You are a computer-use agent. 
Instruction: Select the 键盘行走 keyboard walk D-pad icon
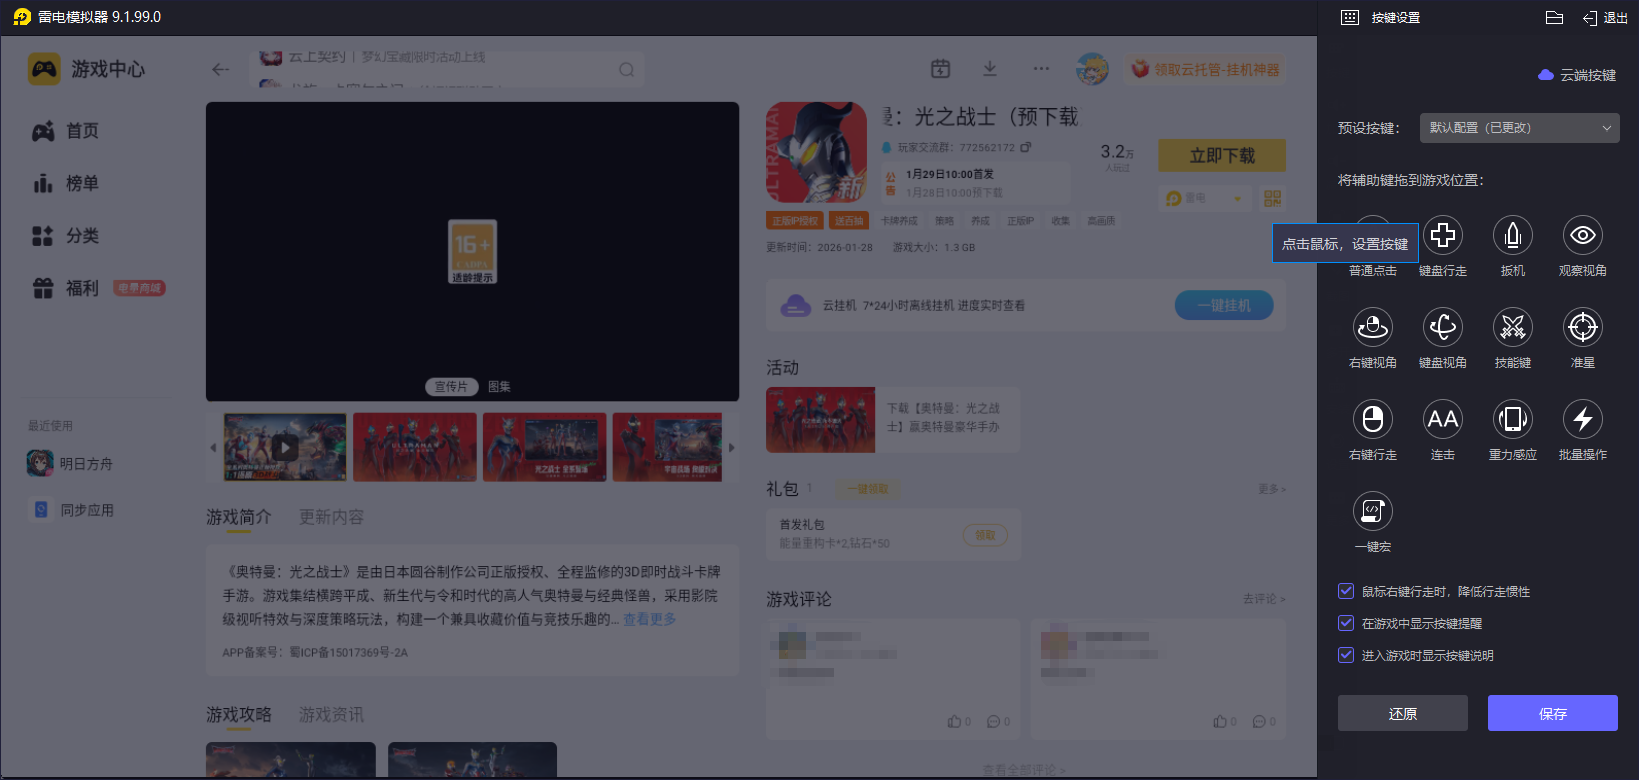click(1442, 236)
